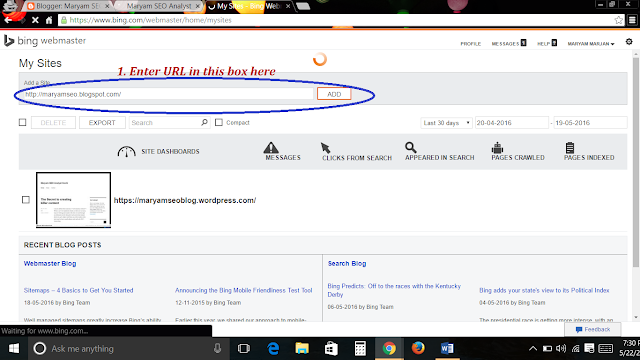Go to the browser home page icon
The image size is (640, 360).
click(49, 20)
